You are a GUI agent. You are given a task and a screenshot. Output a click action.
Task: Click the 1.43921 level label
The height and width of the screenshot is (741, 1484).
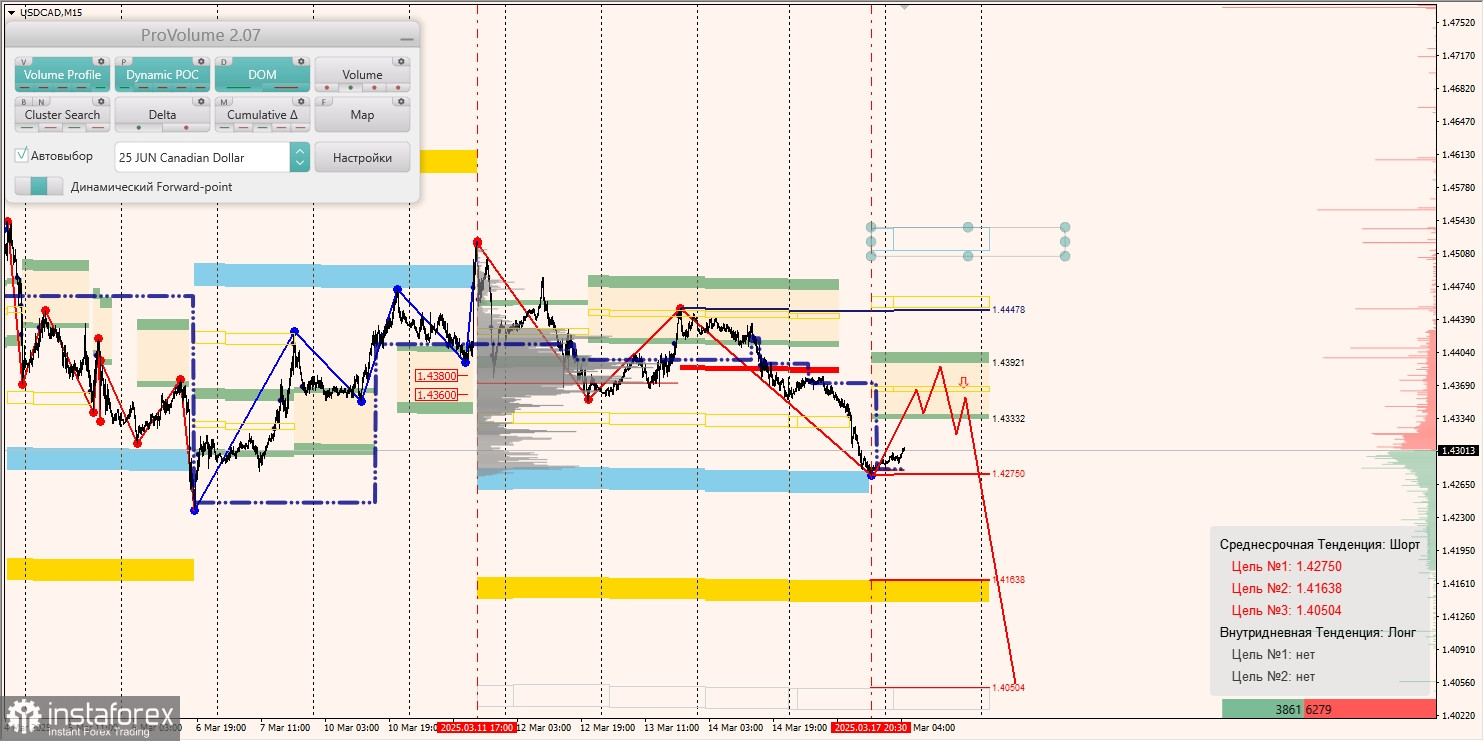(1009, 362)
